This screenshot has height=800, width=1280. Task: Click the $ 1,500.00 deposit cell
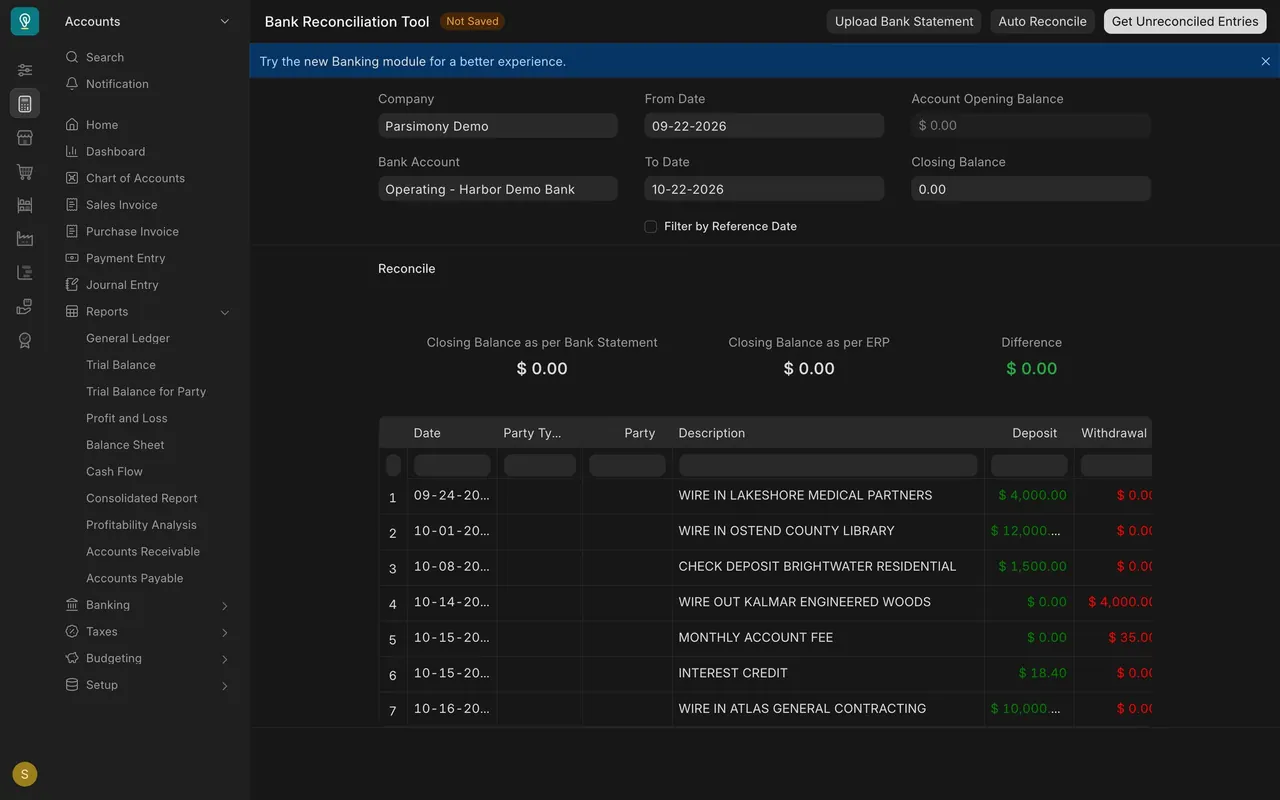click(1029, 566)
